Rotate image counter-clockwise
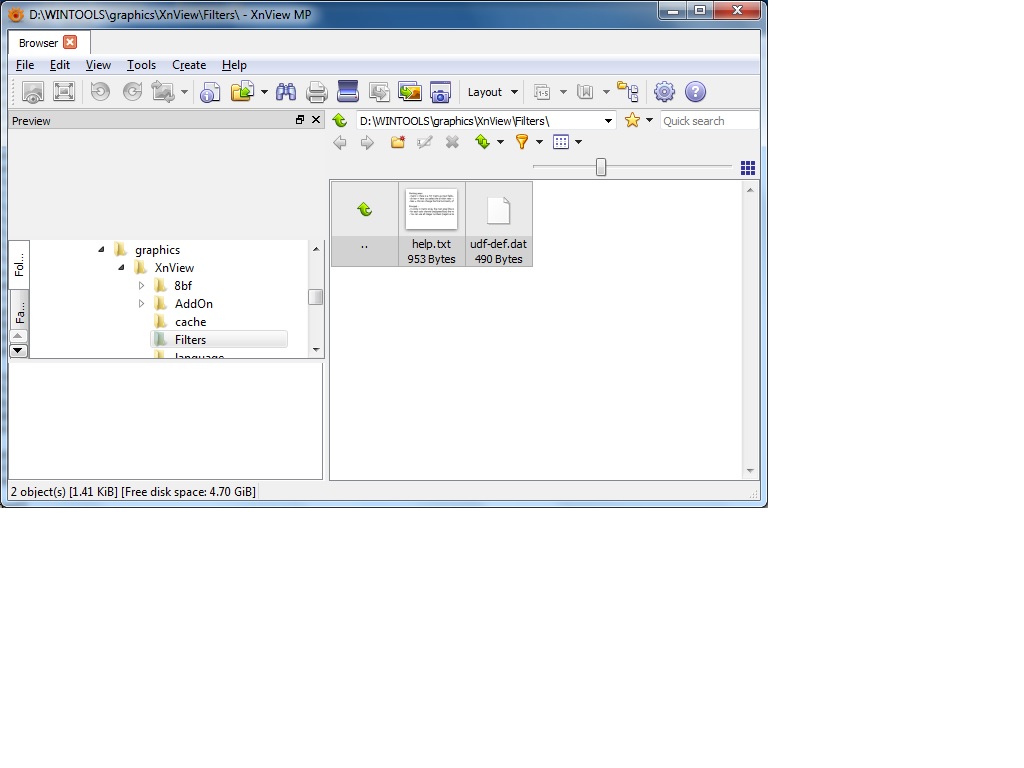 100,92
